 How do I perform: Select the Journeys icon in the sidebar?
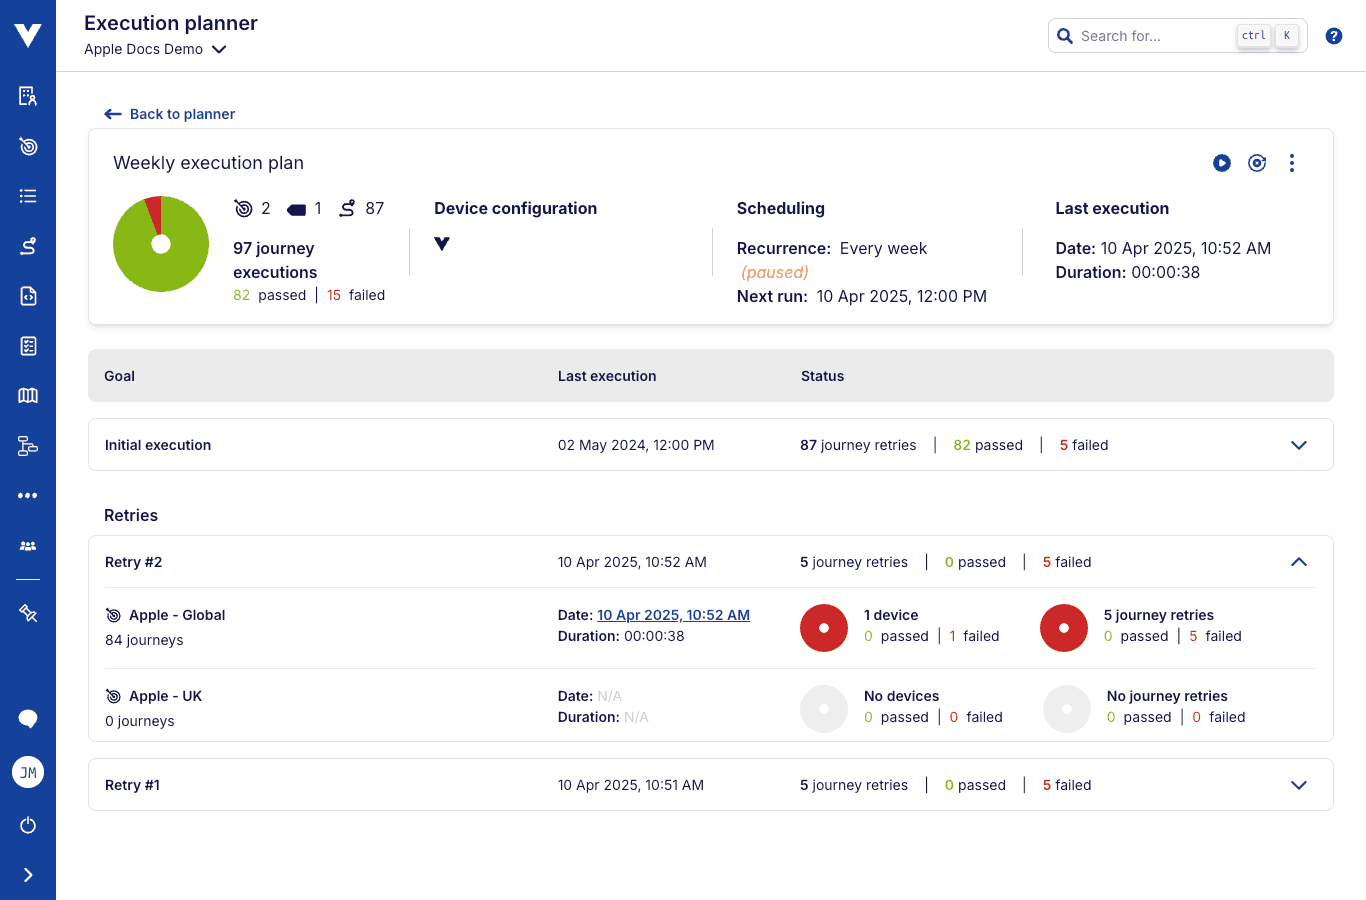point(28,245)
